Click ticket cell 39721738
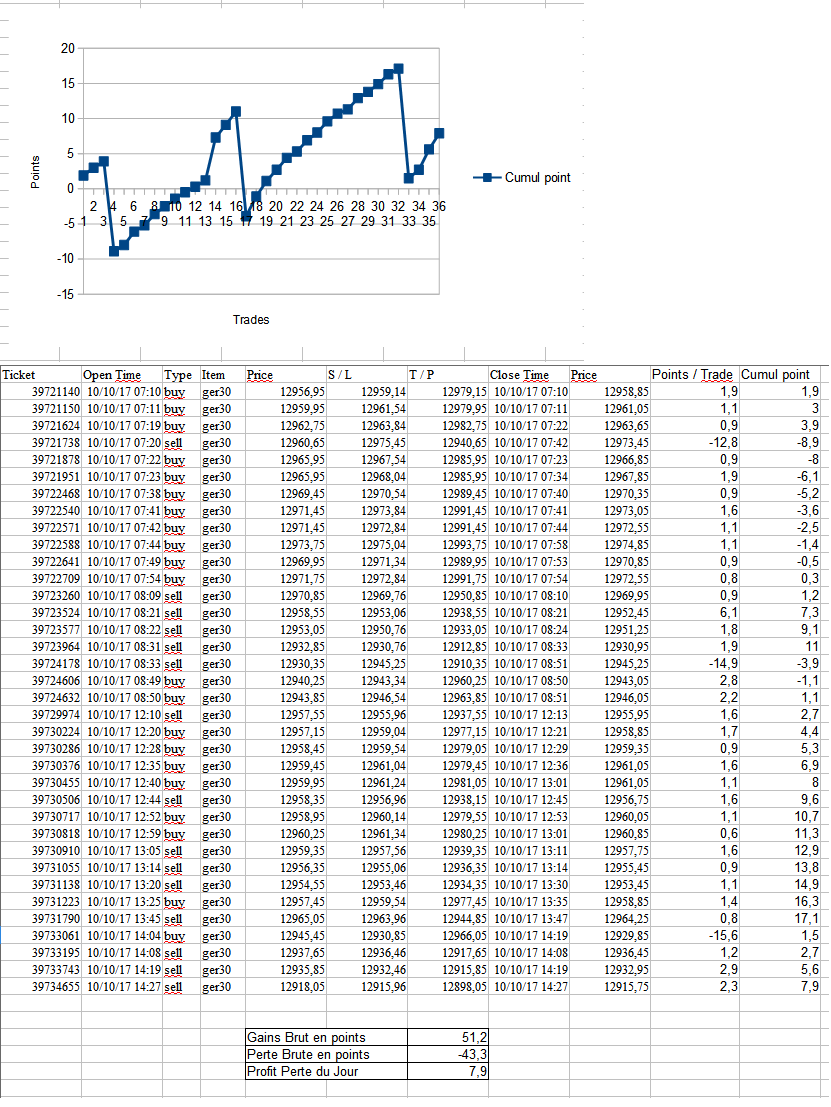The height and width of the screenshot is (1107, 831). (41, 443)
